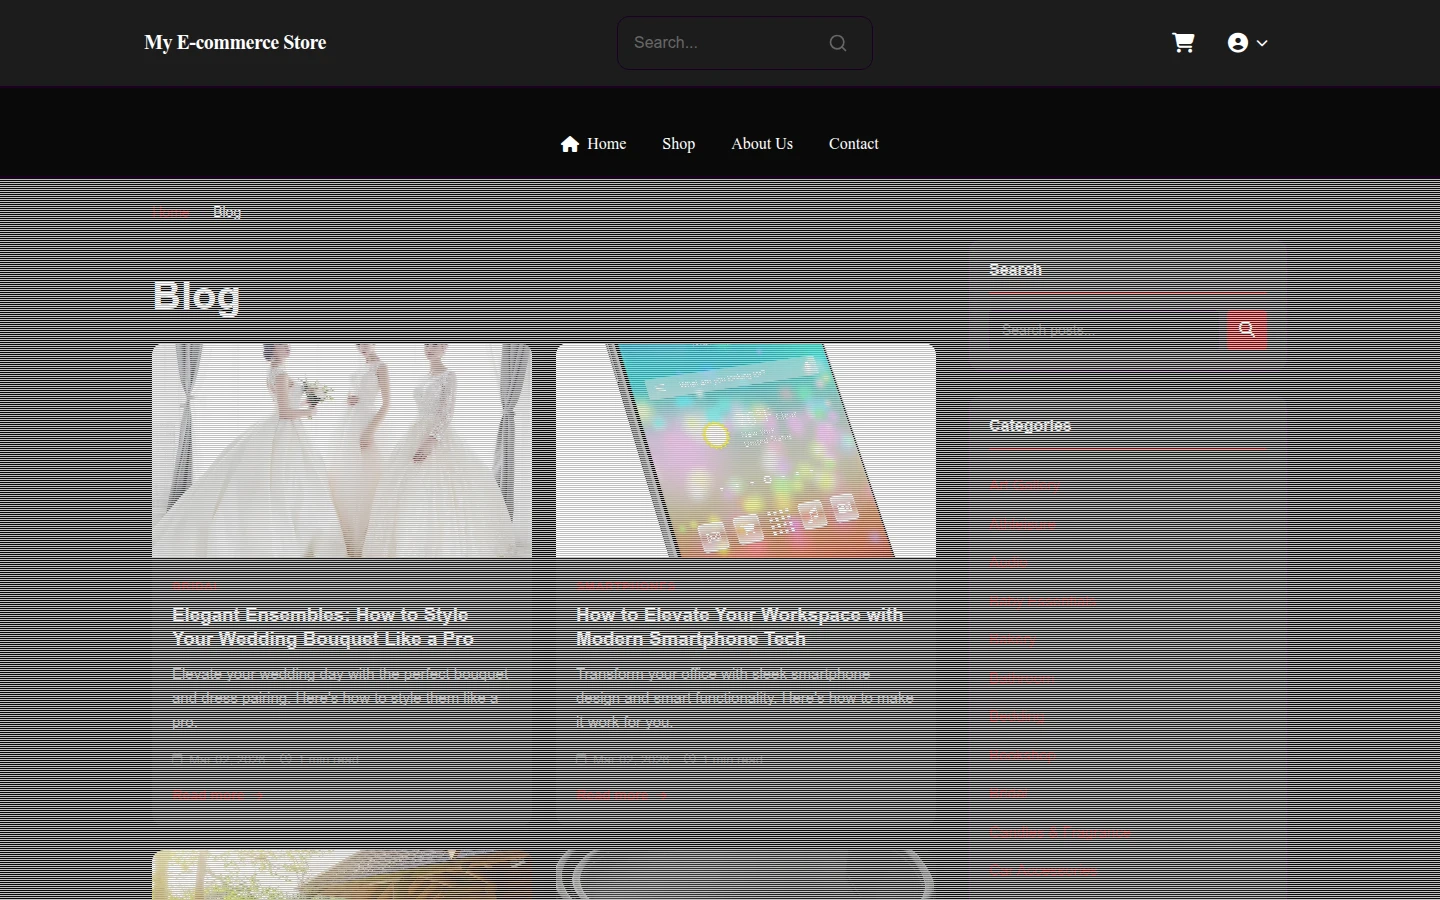Select the Bookshop category
Viewport: 1440px width, 900px height.
point(1022,756)
